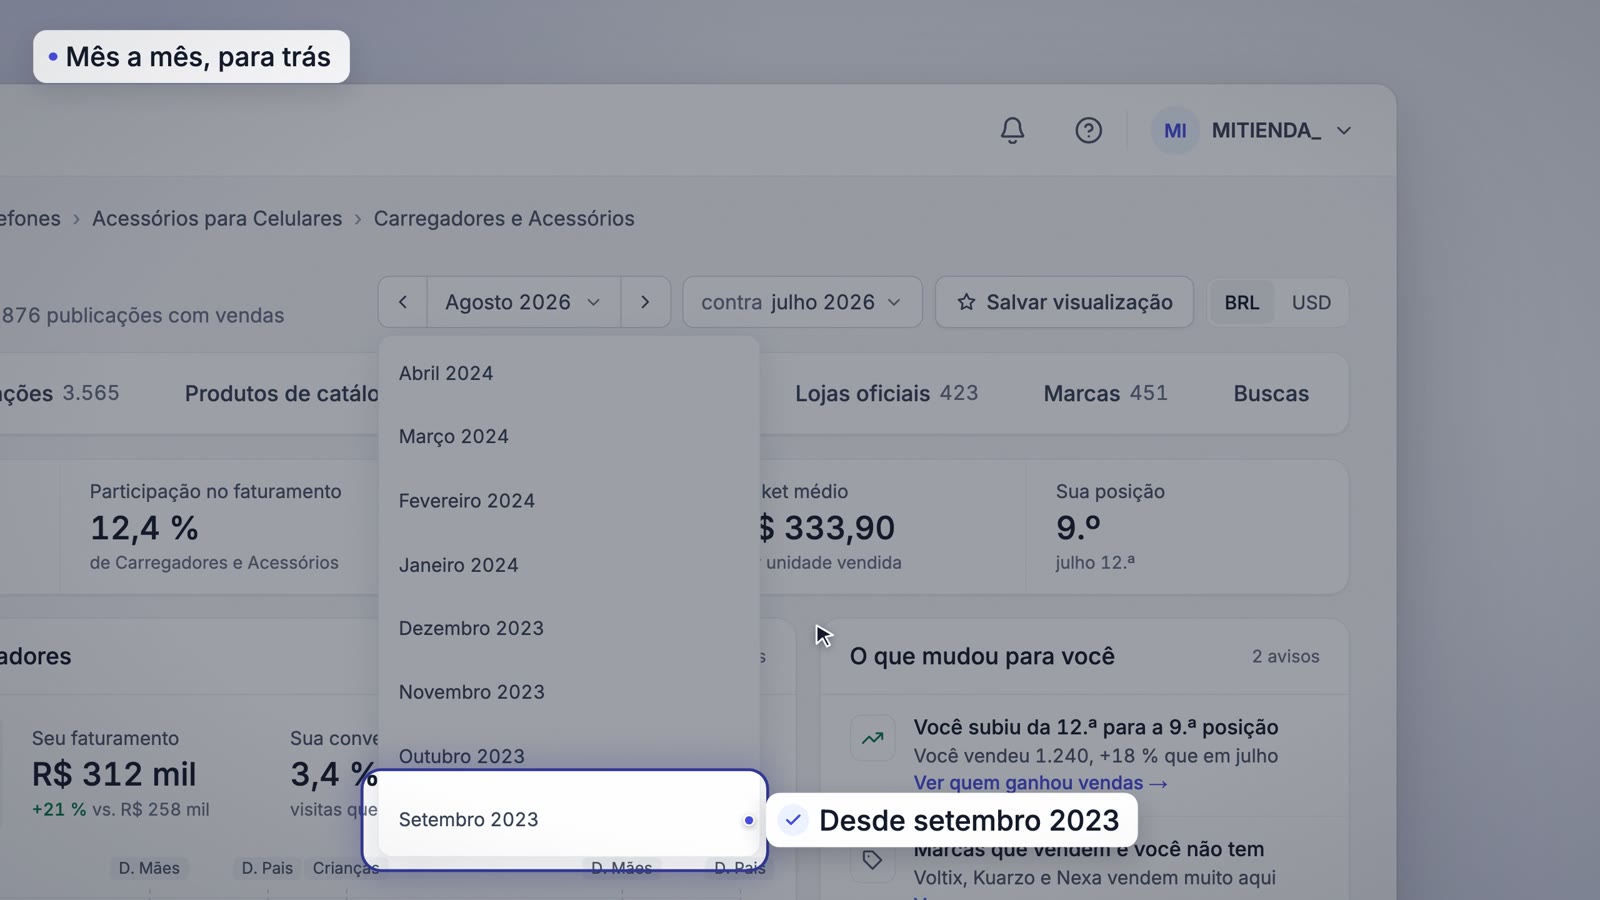Follow Ver quem ganhou vendas link
1600x900 pixels.
[x=1040, y=783]
